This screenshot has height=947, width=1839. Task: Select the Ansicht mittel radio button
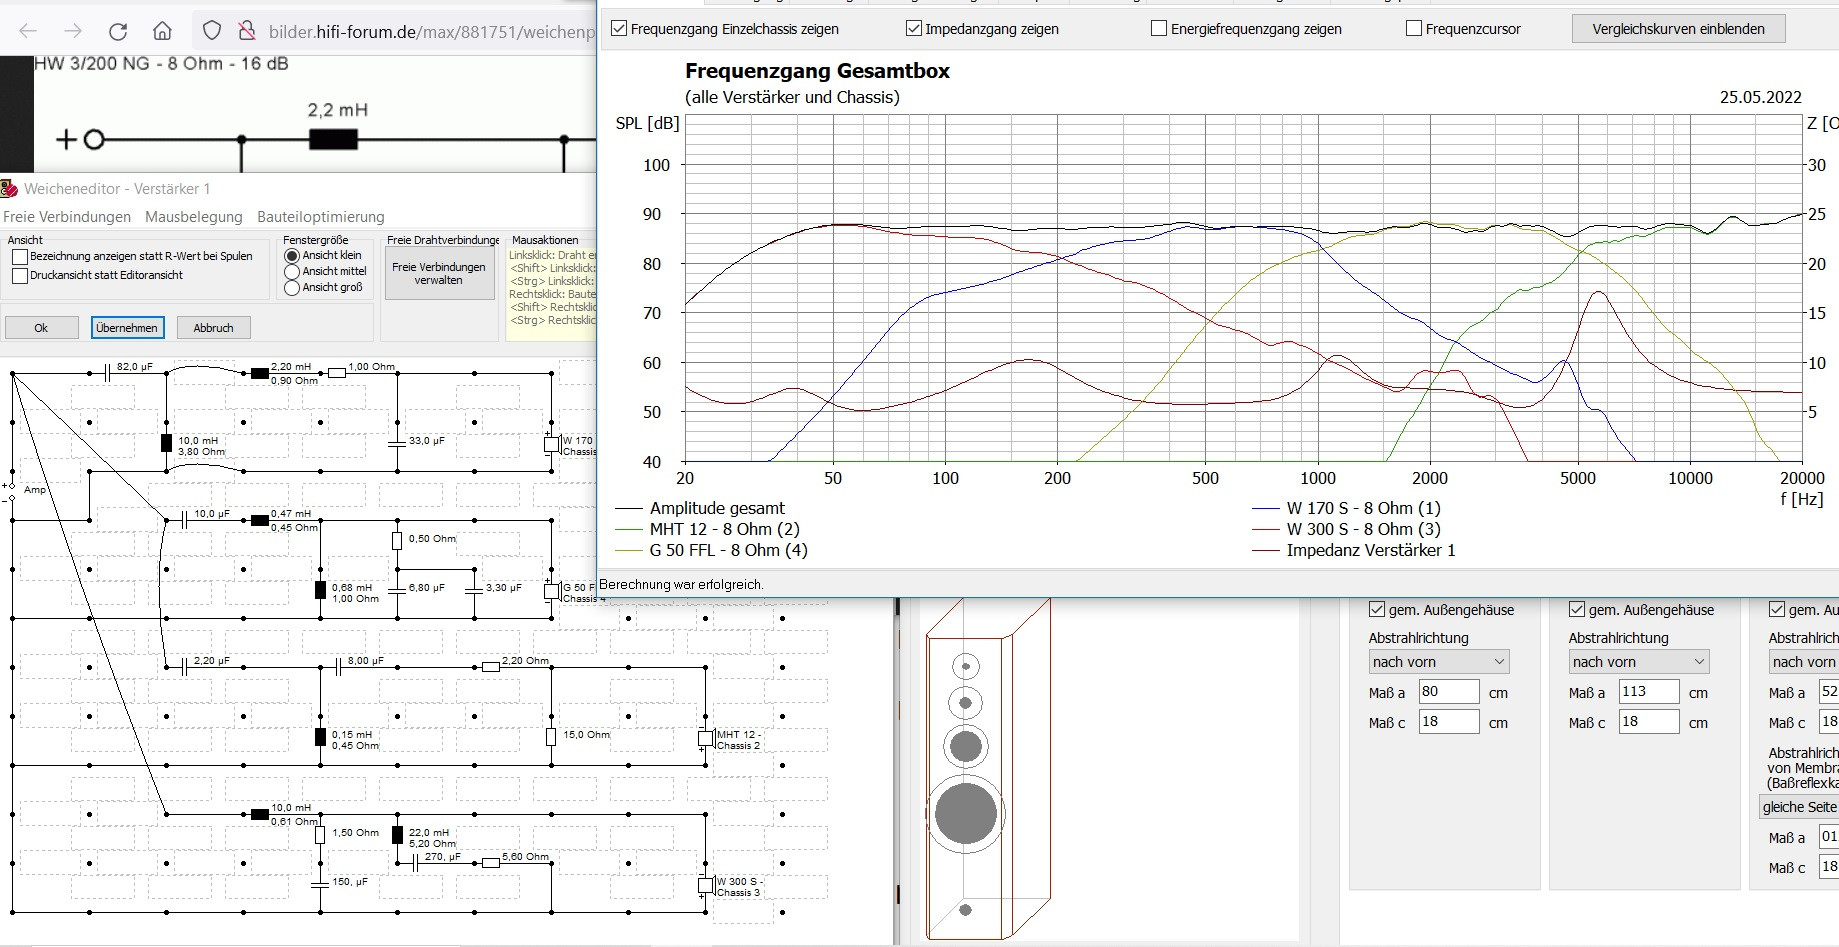292,271
